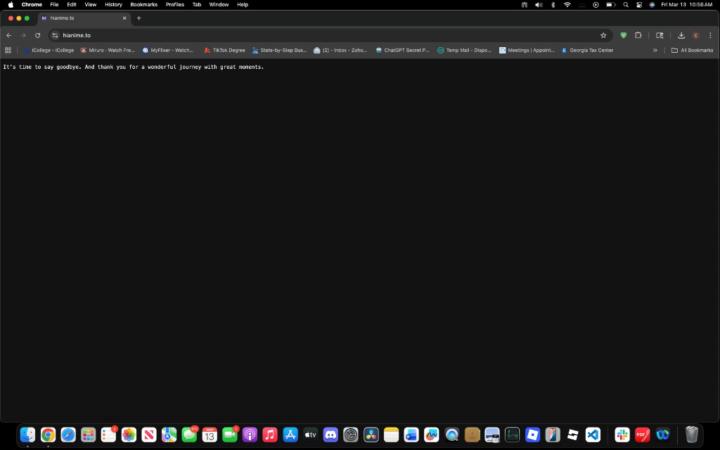720x450 pixels.
Task: Reload the hianime.to page
Action: (x=38, y=35)
